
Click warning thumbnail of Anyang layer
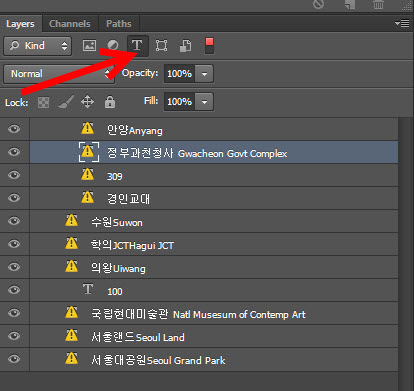(88, 128)
